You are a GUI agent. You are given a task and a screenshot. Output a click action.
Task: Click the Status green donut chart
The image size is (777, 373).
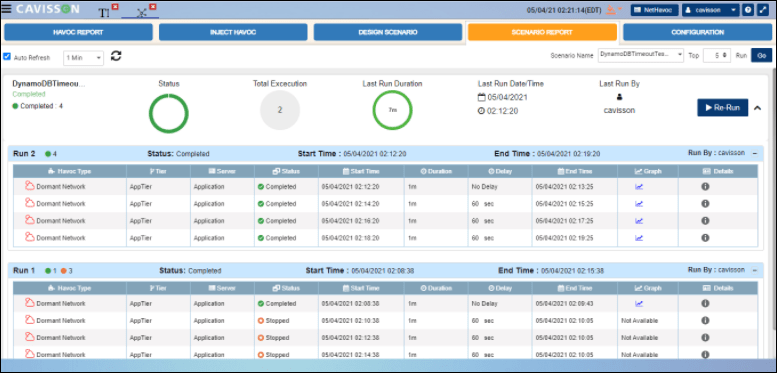[168, 113]
